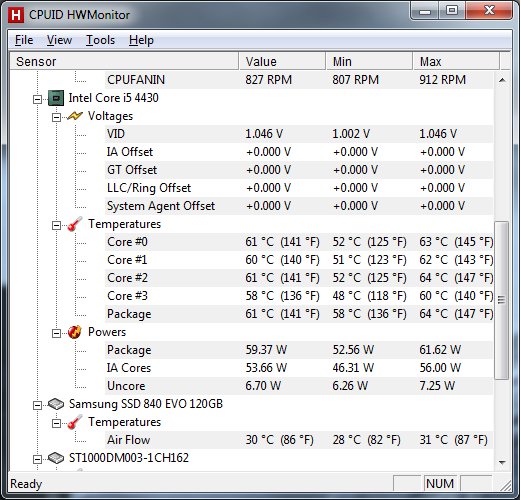Collapse the Powers group
This screenshot has height=500, width=521.
point(56,333)
